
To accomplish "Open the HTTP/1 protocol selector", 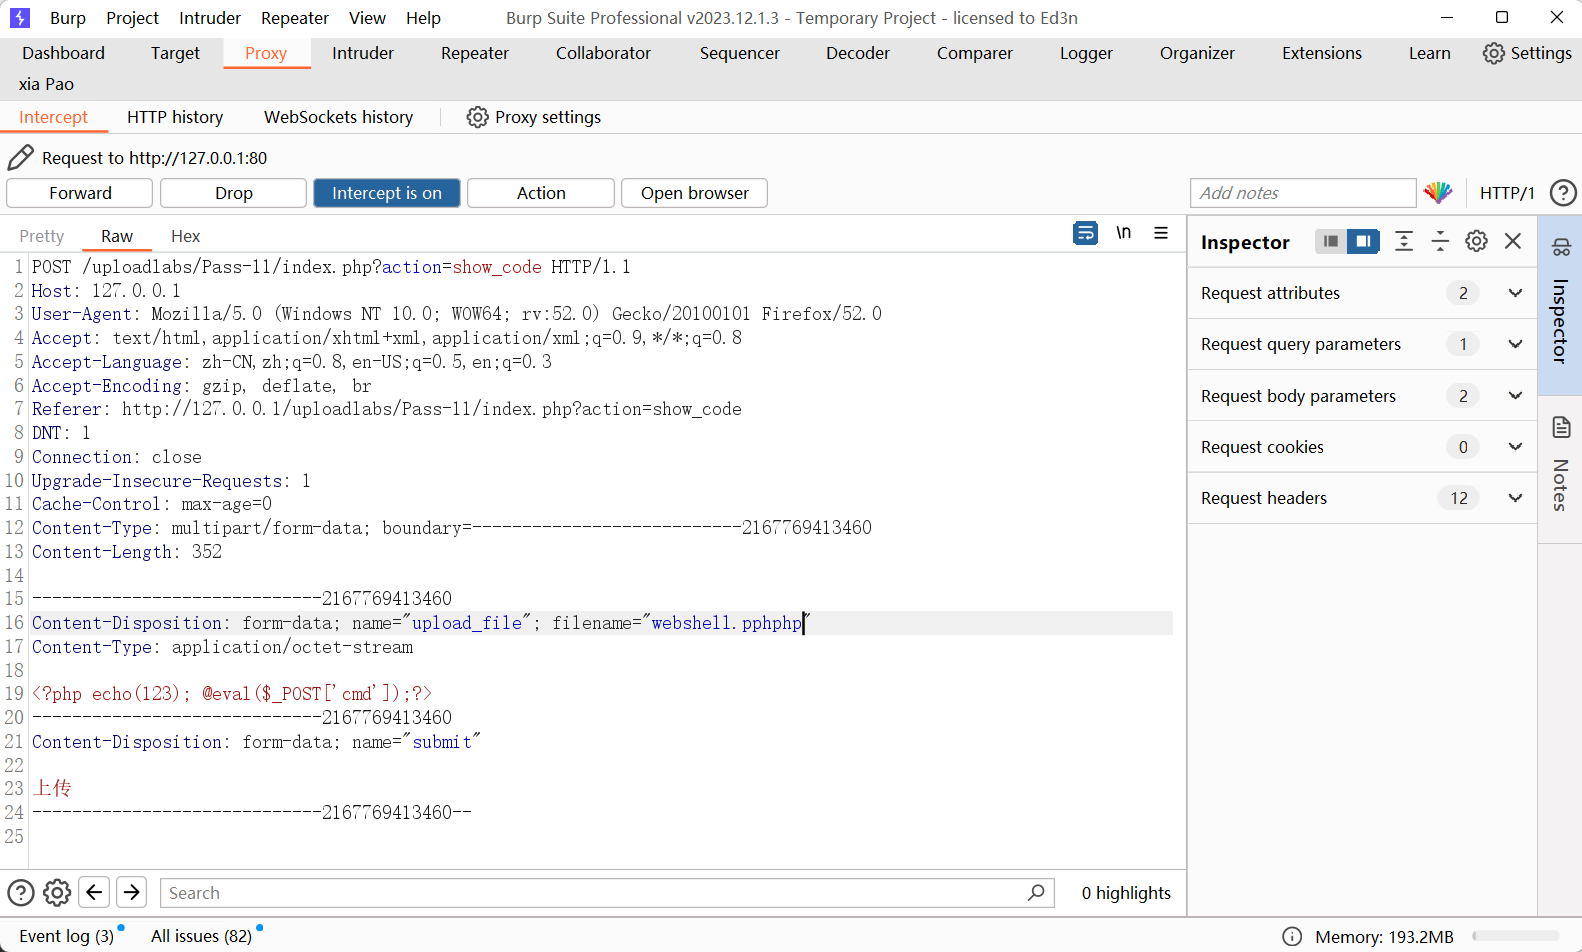I will pos(1507,193).
